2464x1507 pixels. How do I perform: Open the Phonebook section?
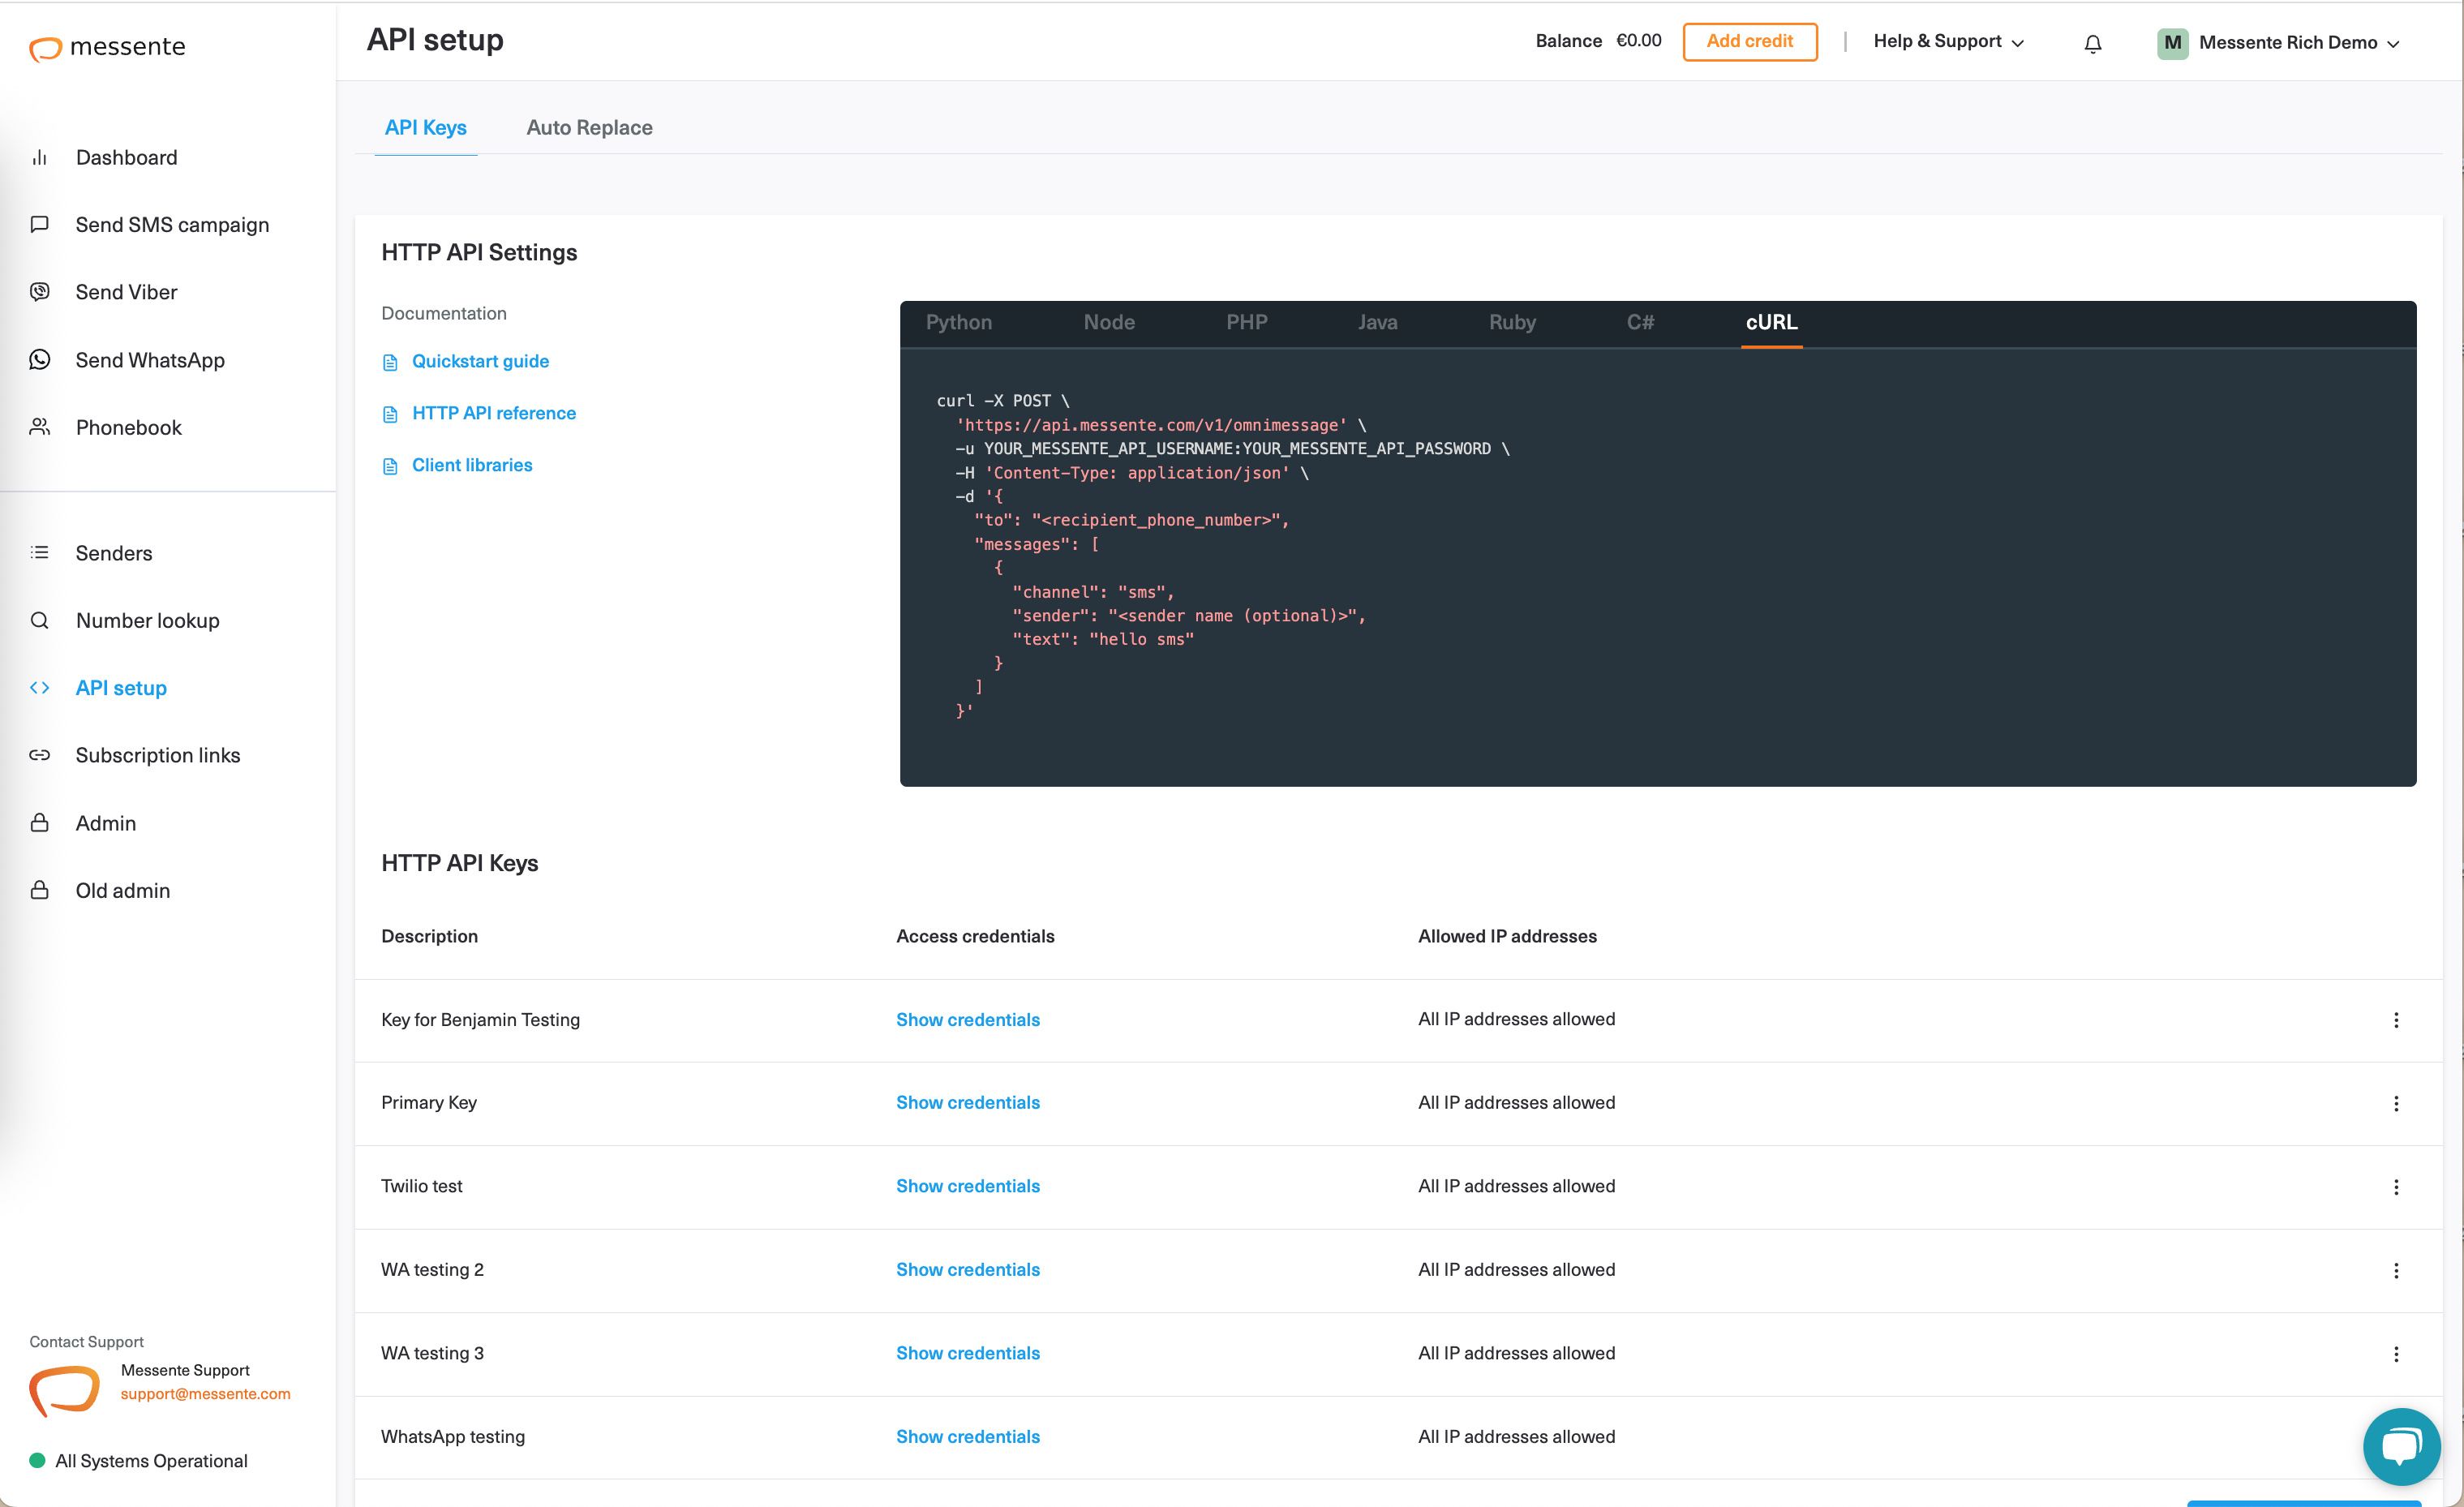click(130, 427)
